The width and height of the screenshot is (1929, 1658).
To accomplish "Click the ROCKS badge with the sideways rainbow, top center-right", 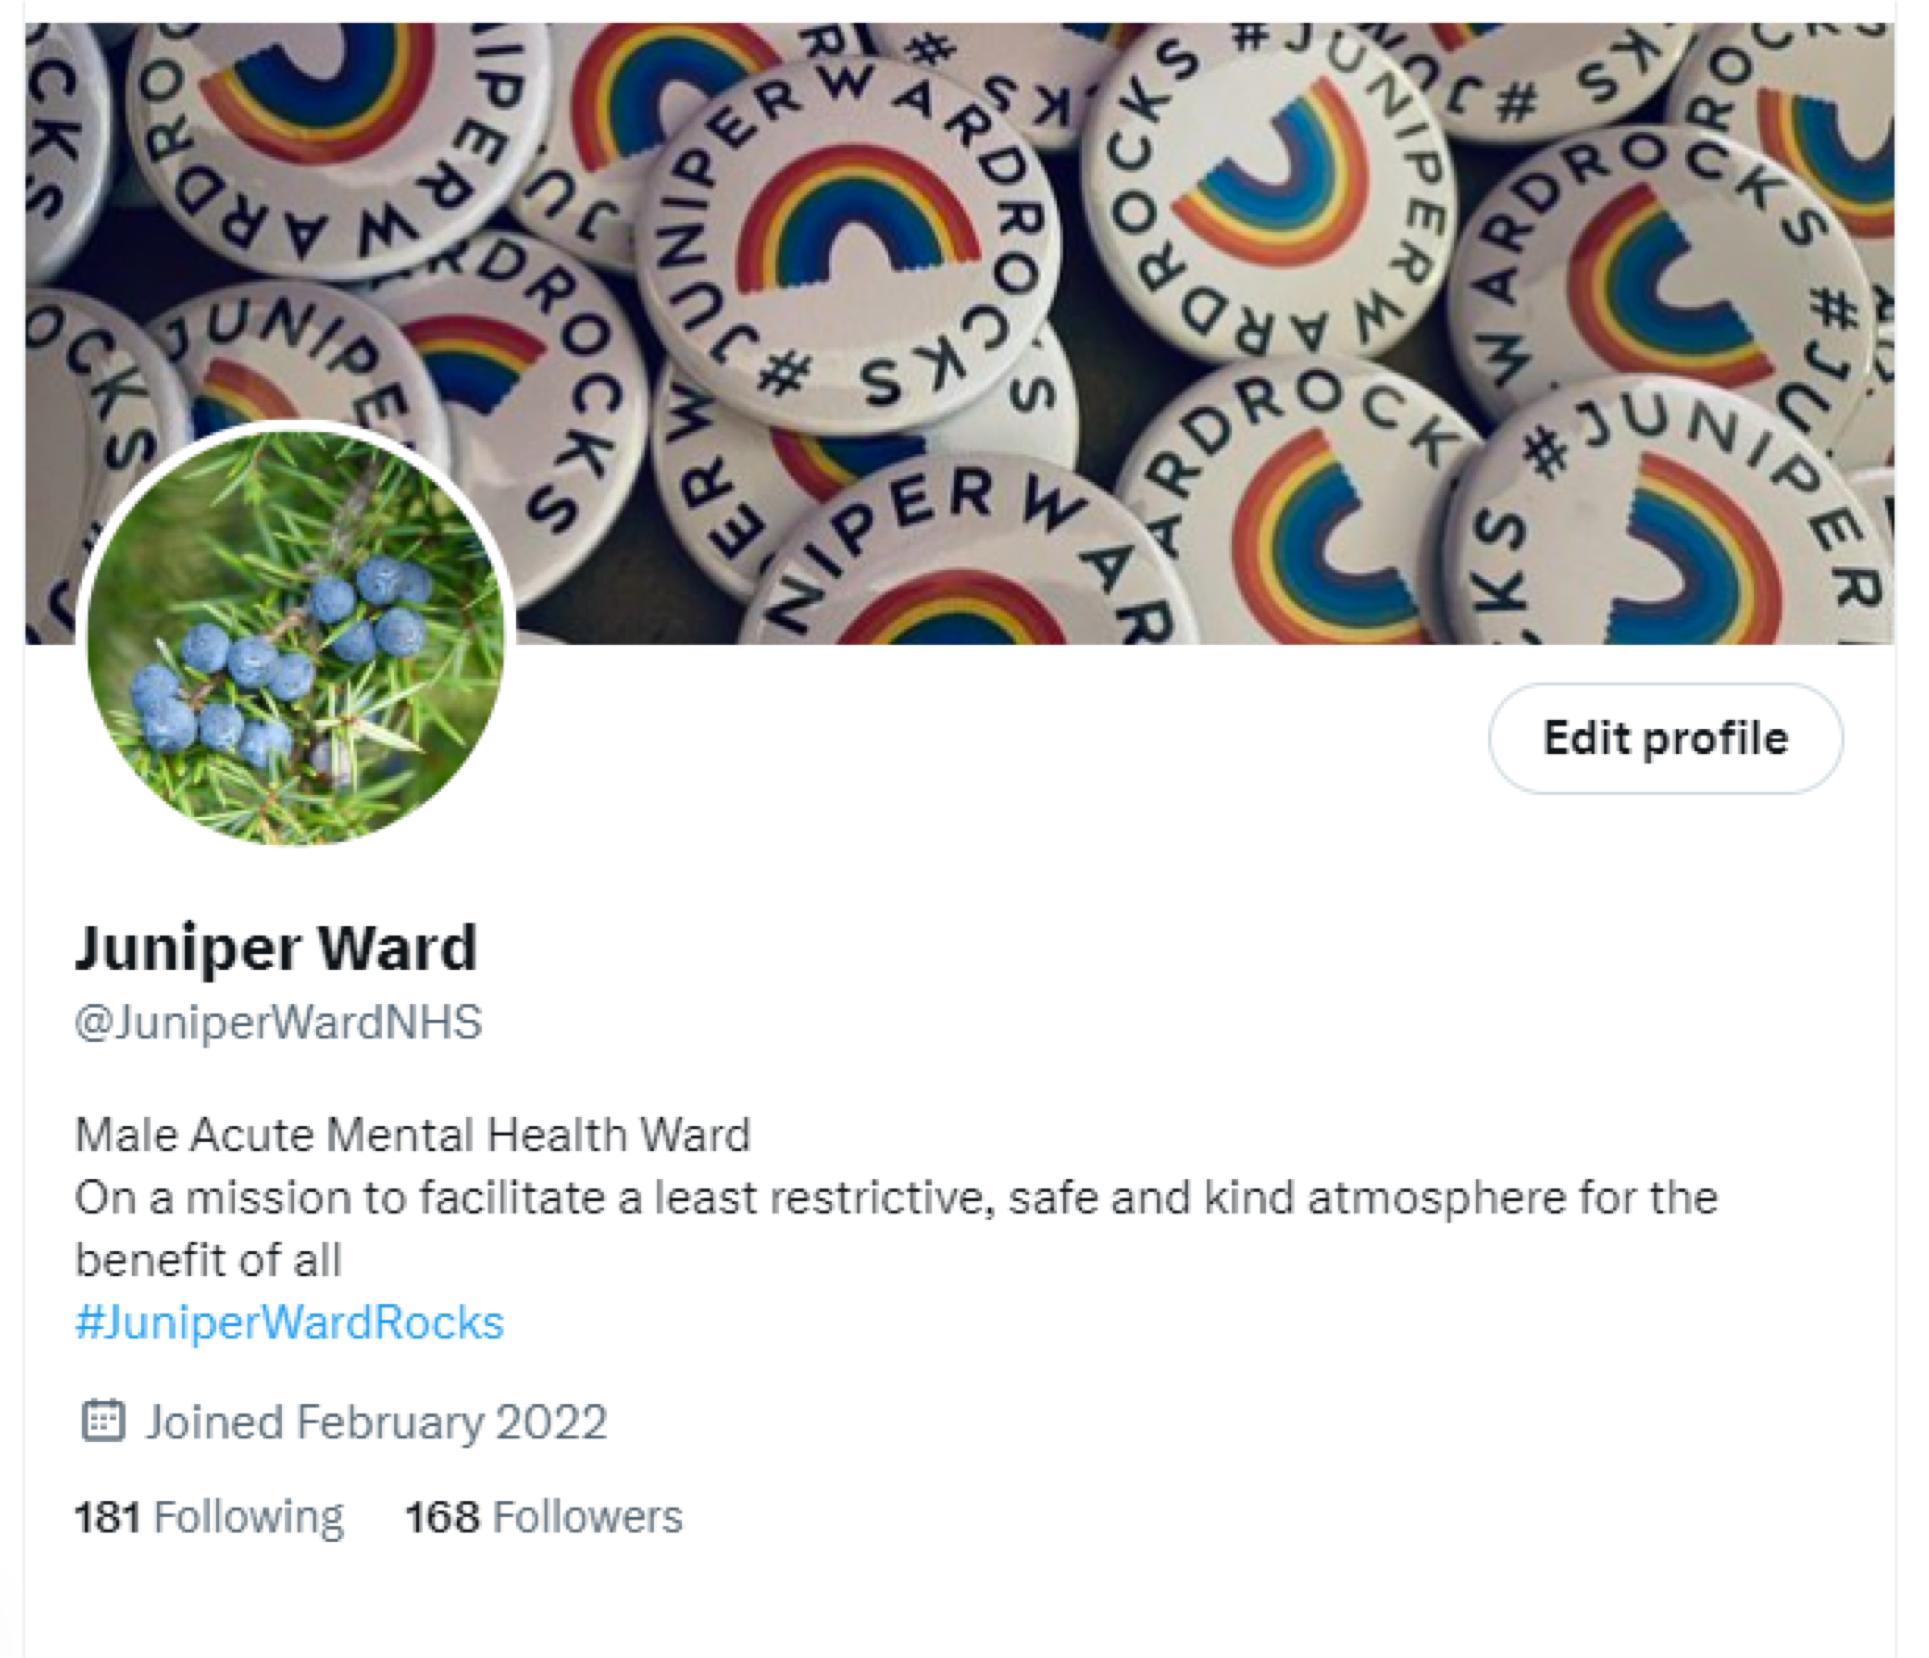I will tap(1270, 200).
